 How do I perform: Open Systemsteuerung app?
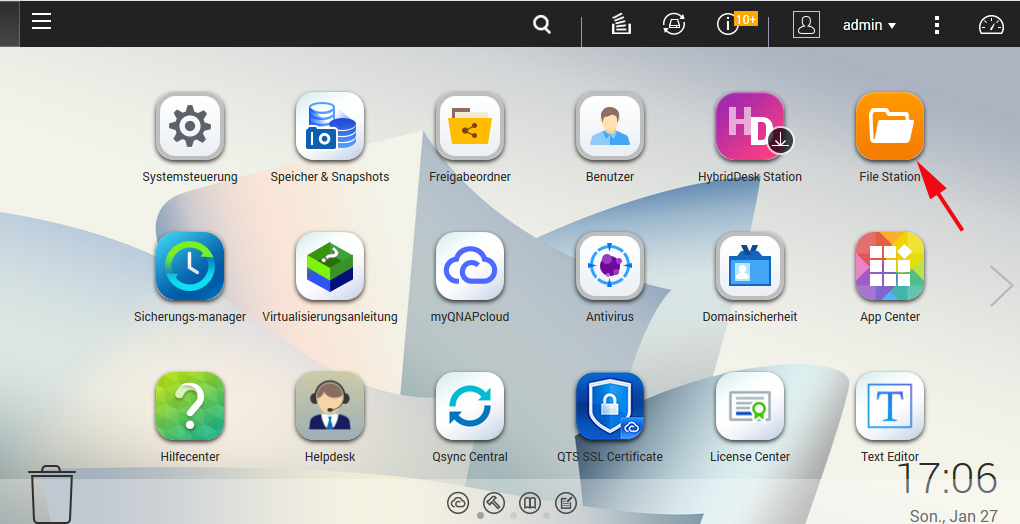(190, 126)
